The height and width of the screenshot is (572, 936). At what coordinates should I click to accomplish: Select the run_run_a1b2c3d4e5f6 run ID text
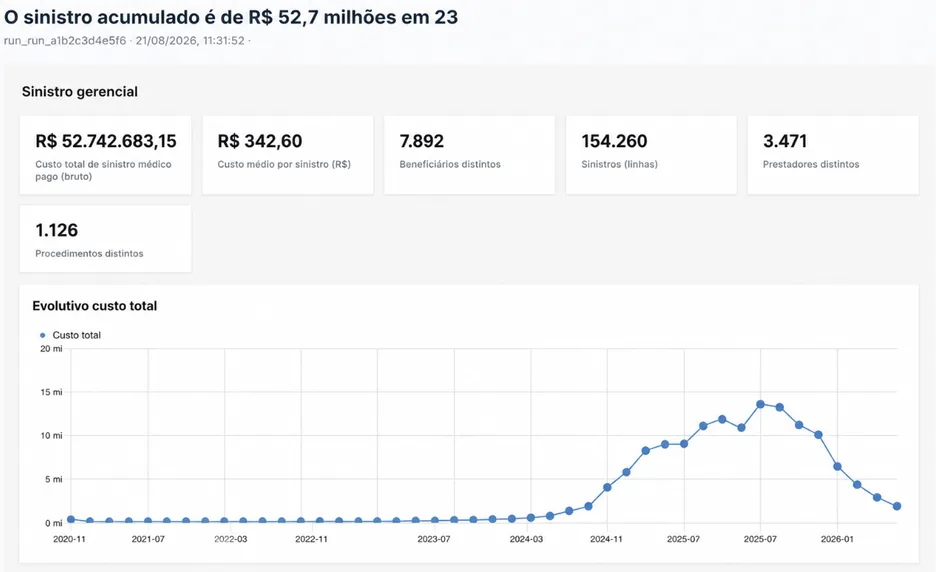coord(65,41)
